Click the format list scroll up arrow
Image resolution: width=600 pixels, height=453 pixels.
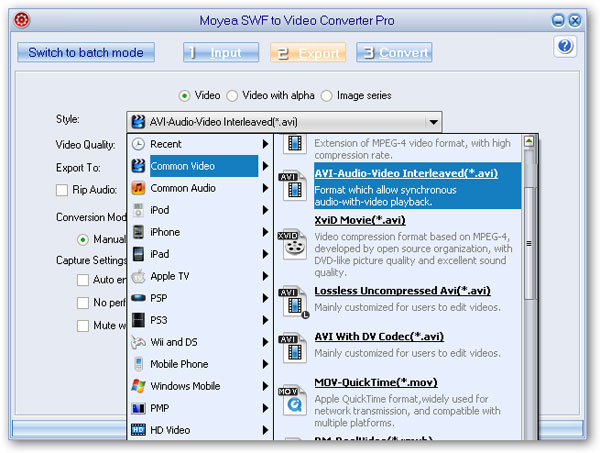pos(529,142)
